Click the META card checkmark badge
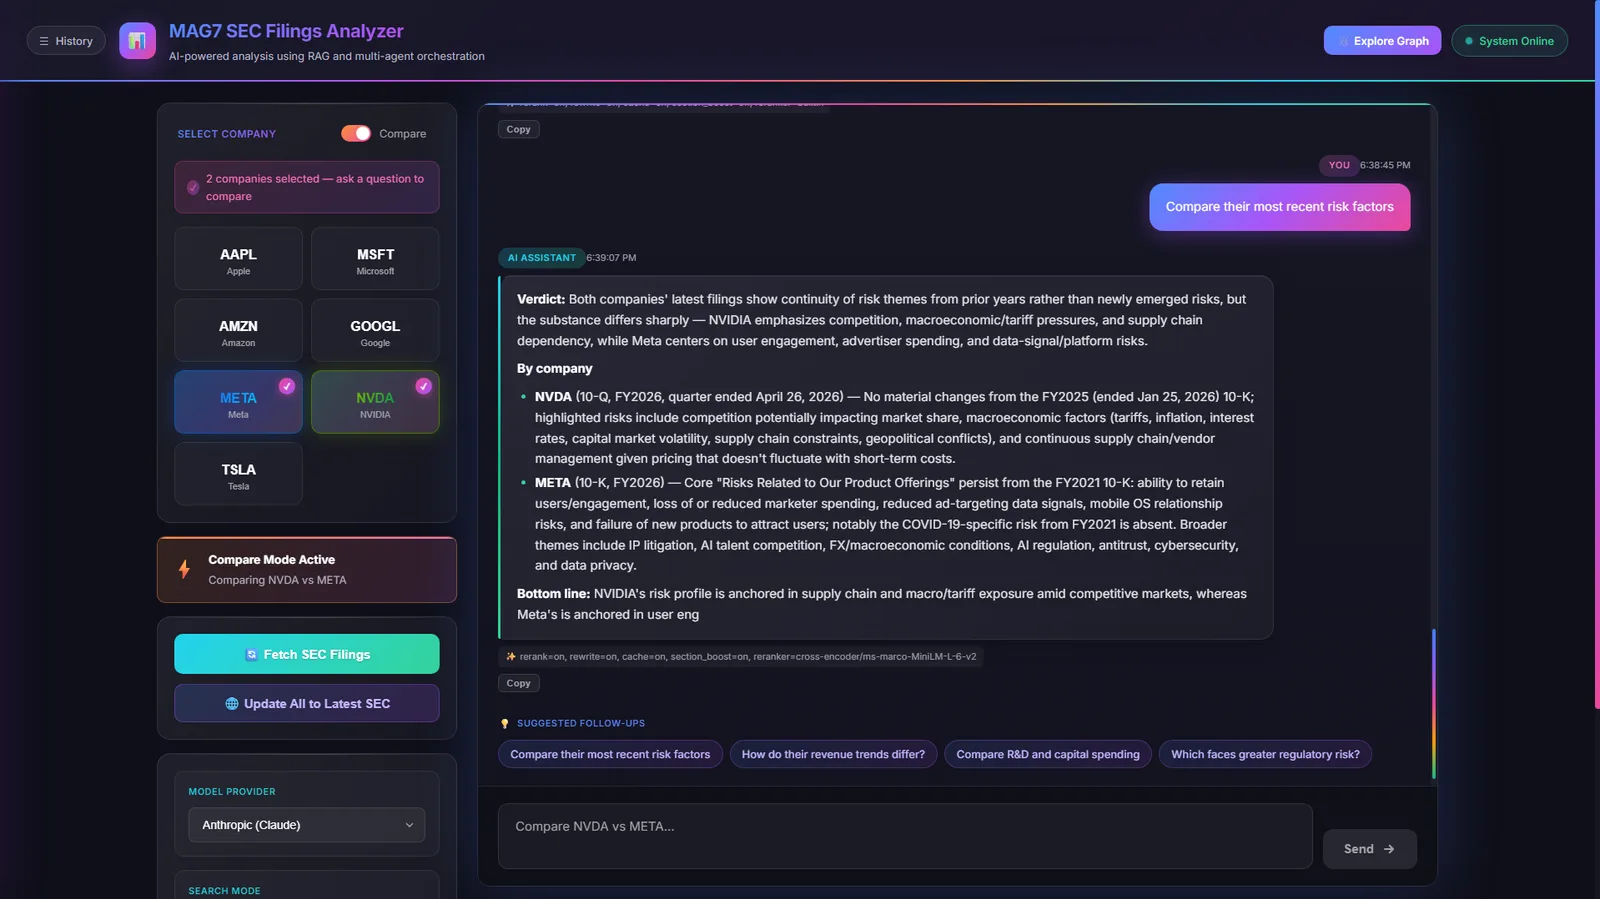This screenshot has height=899, width=1600. pos(287,386)
